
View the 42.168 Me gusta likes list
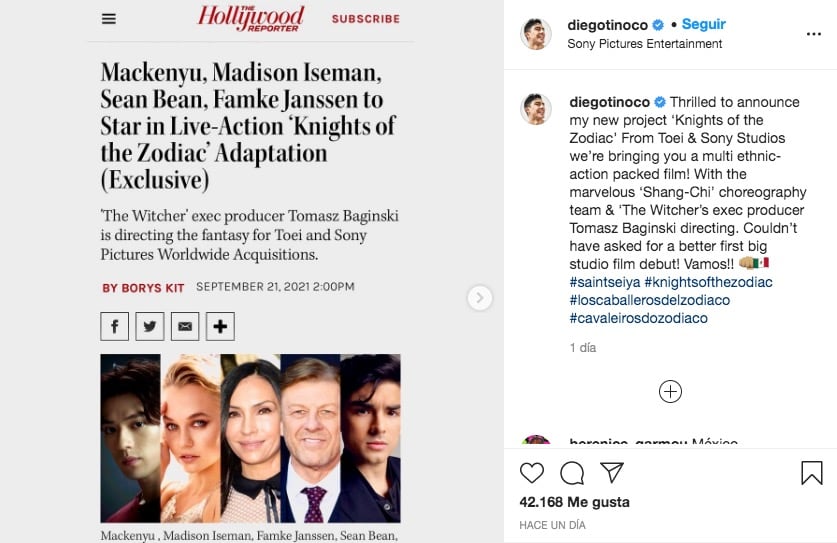(x=574, y=502)
